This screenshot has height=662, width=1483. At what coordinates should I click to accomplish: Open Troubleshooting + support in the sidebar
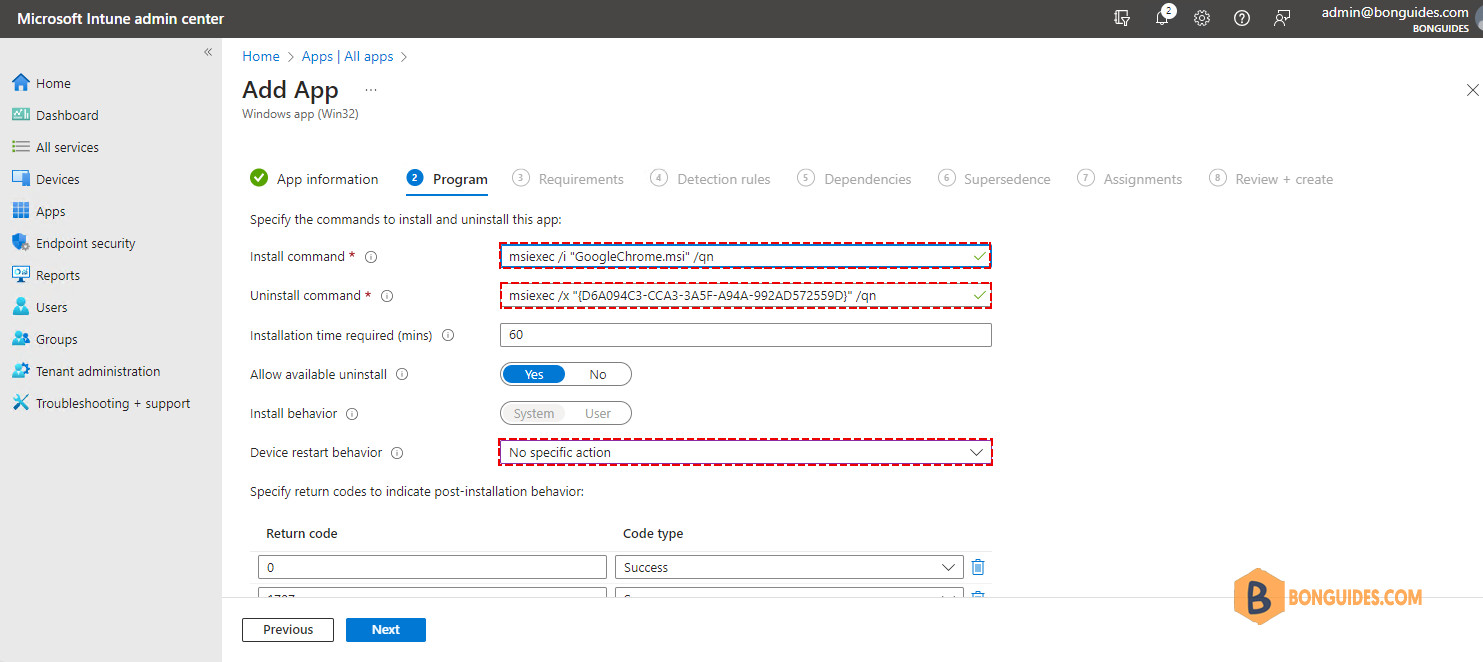(x=112, y=403)
